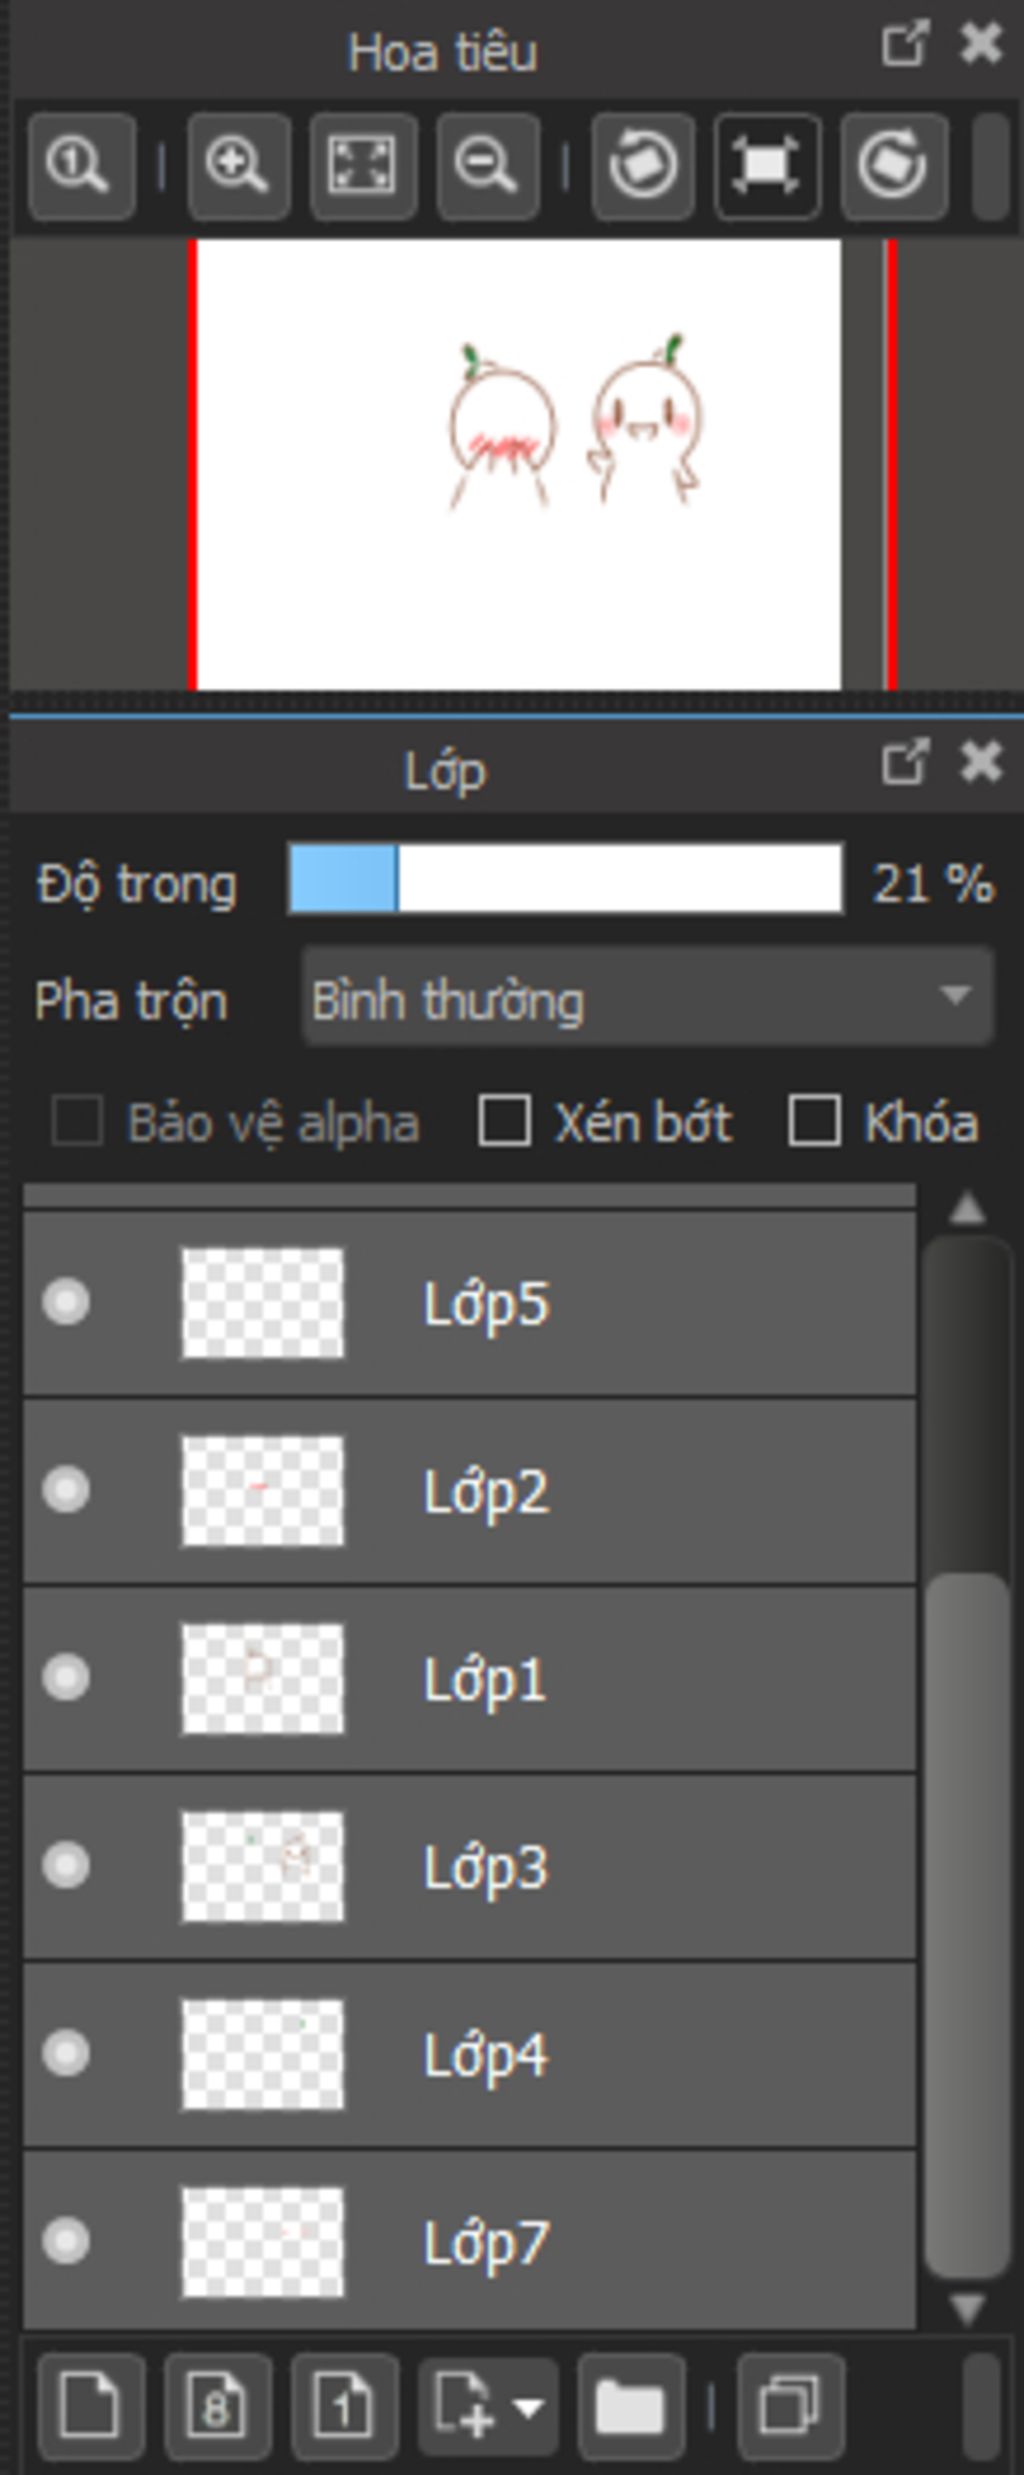
Task: Add a new 1-bit layer
Action: point(345,2406)
